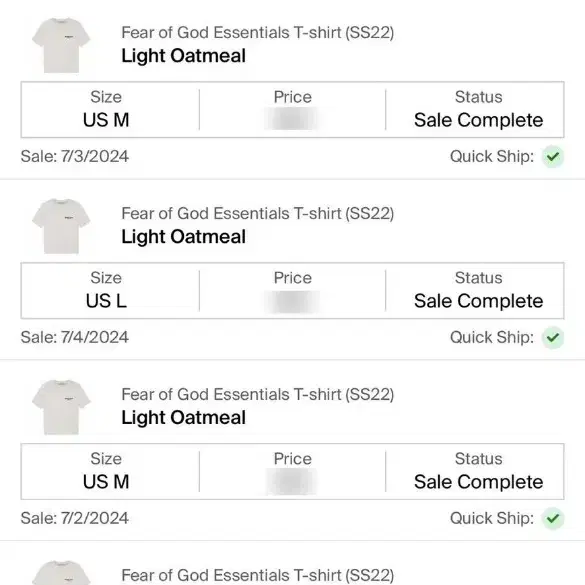Select the Light Oatmeal title of the US L listing
This screenshot has height=585, width=585.
coord(184,237)
